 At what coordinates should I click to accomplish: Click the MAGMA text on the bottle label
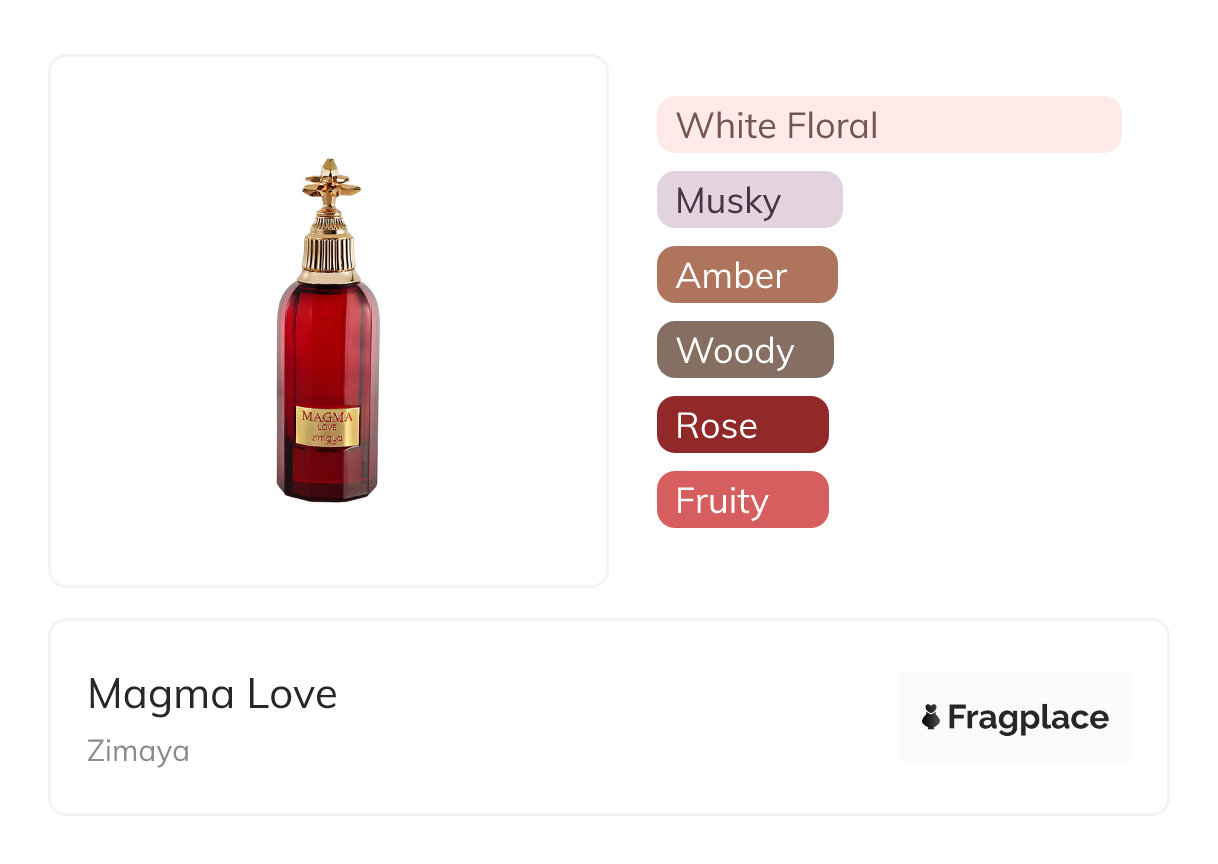pyautogui.click(x=328, y=415)
